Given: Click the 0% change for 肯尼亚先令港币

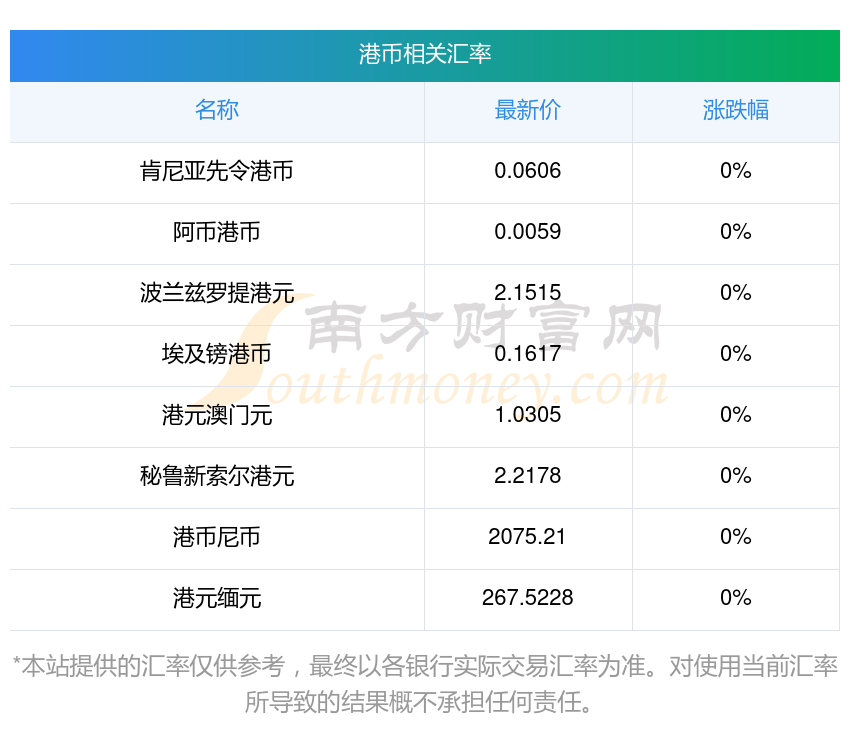Looking at the screenshot, I should tap(736, 171).
